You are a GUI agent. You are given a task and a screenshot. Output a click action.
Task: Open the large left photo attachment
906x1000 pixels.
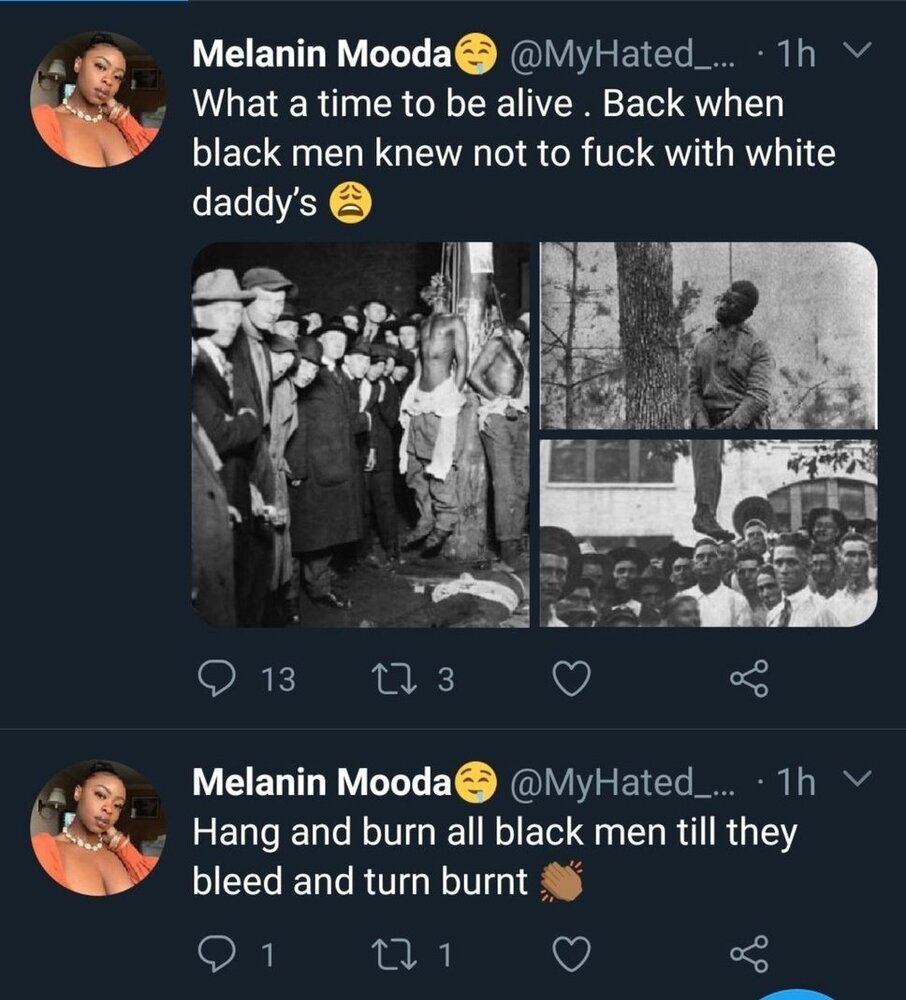[361, 435]
